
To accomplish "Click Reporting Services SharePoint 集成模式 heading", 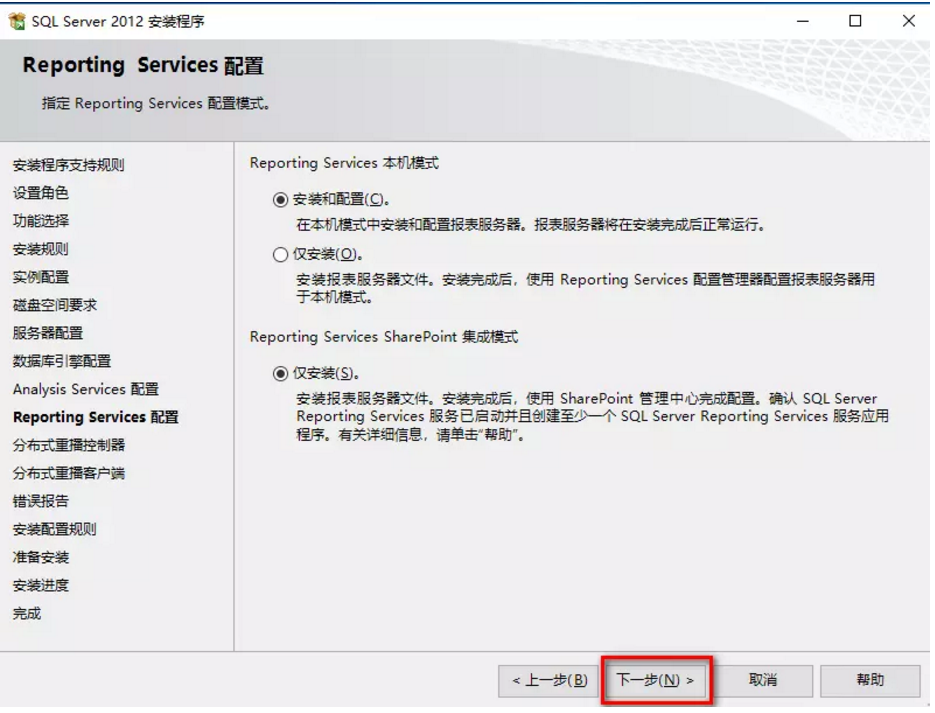I will point(383,337).
